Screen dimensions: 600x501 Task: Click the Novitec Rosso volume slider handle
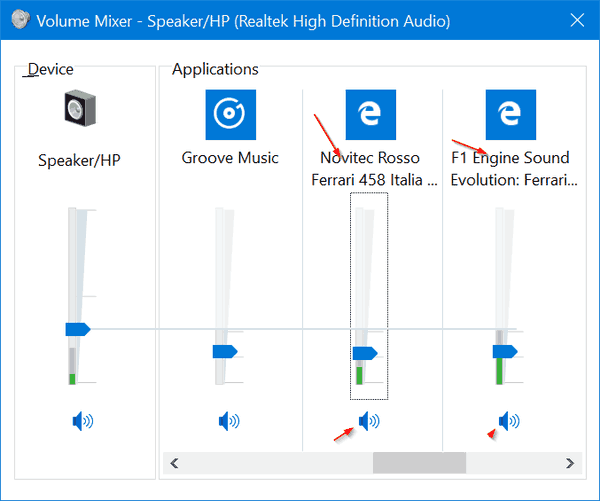tap(365, 352)
